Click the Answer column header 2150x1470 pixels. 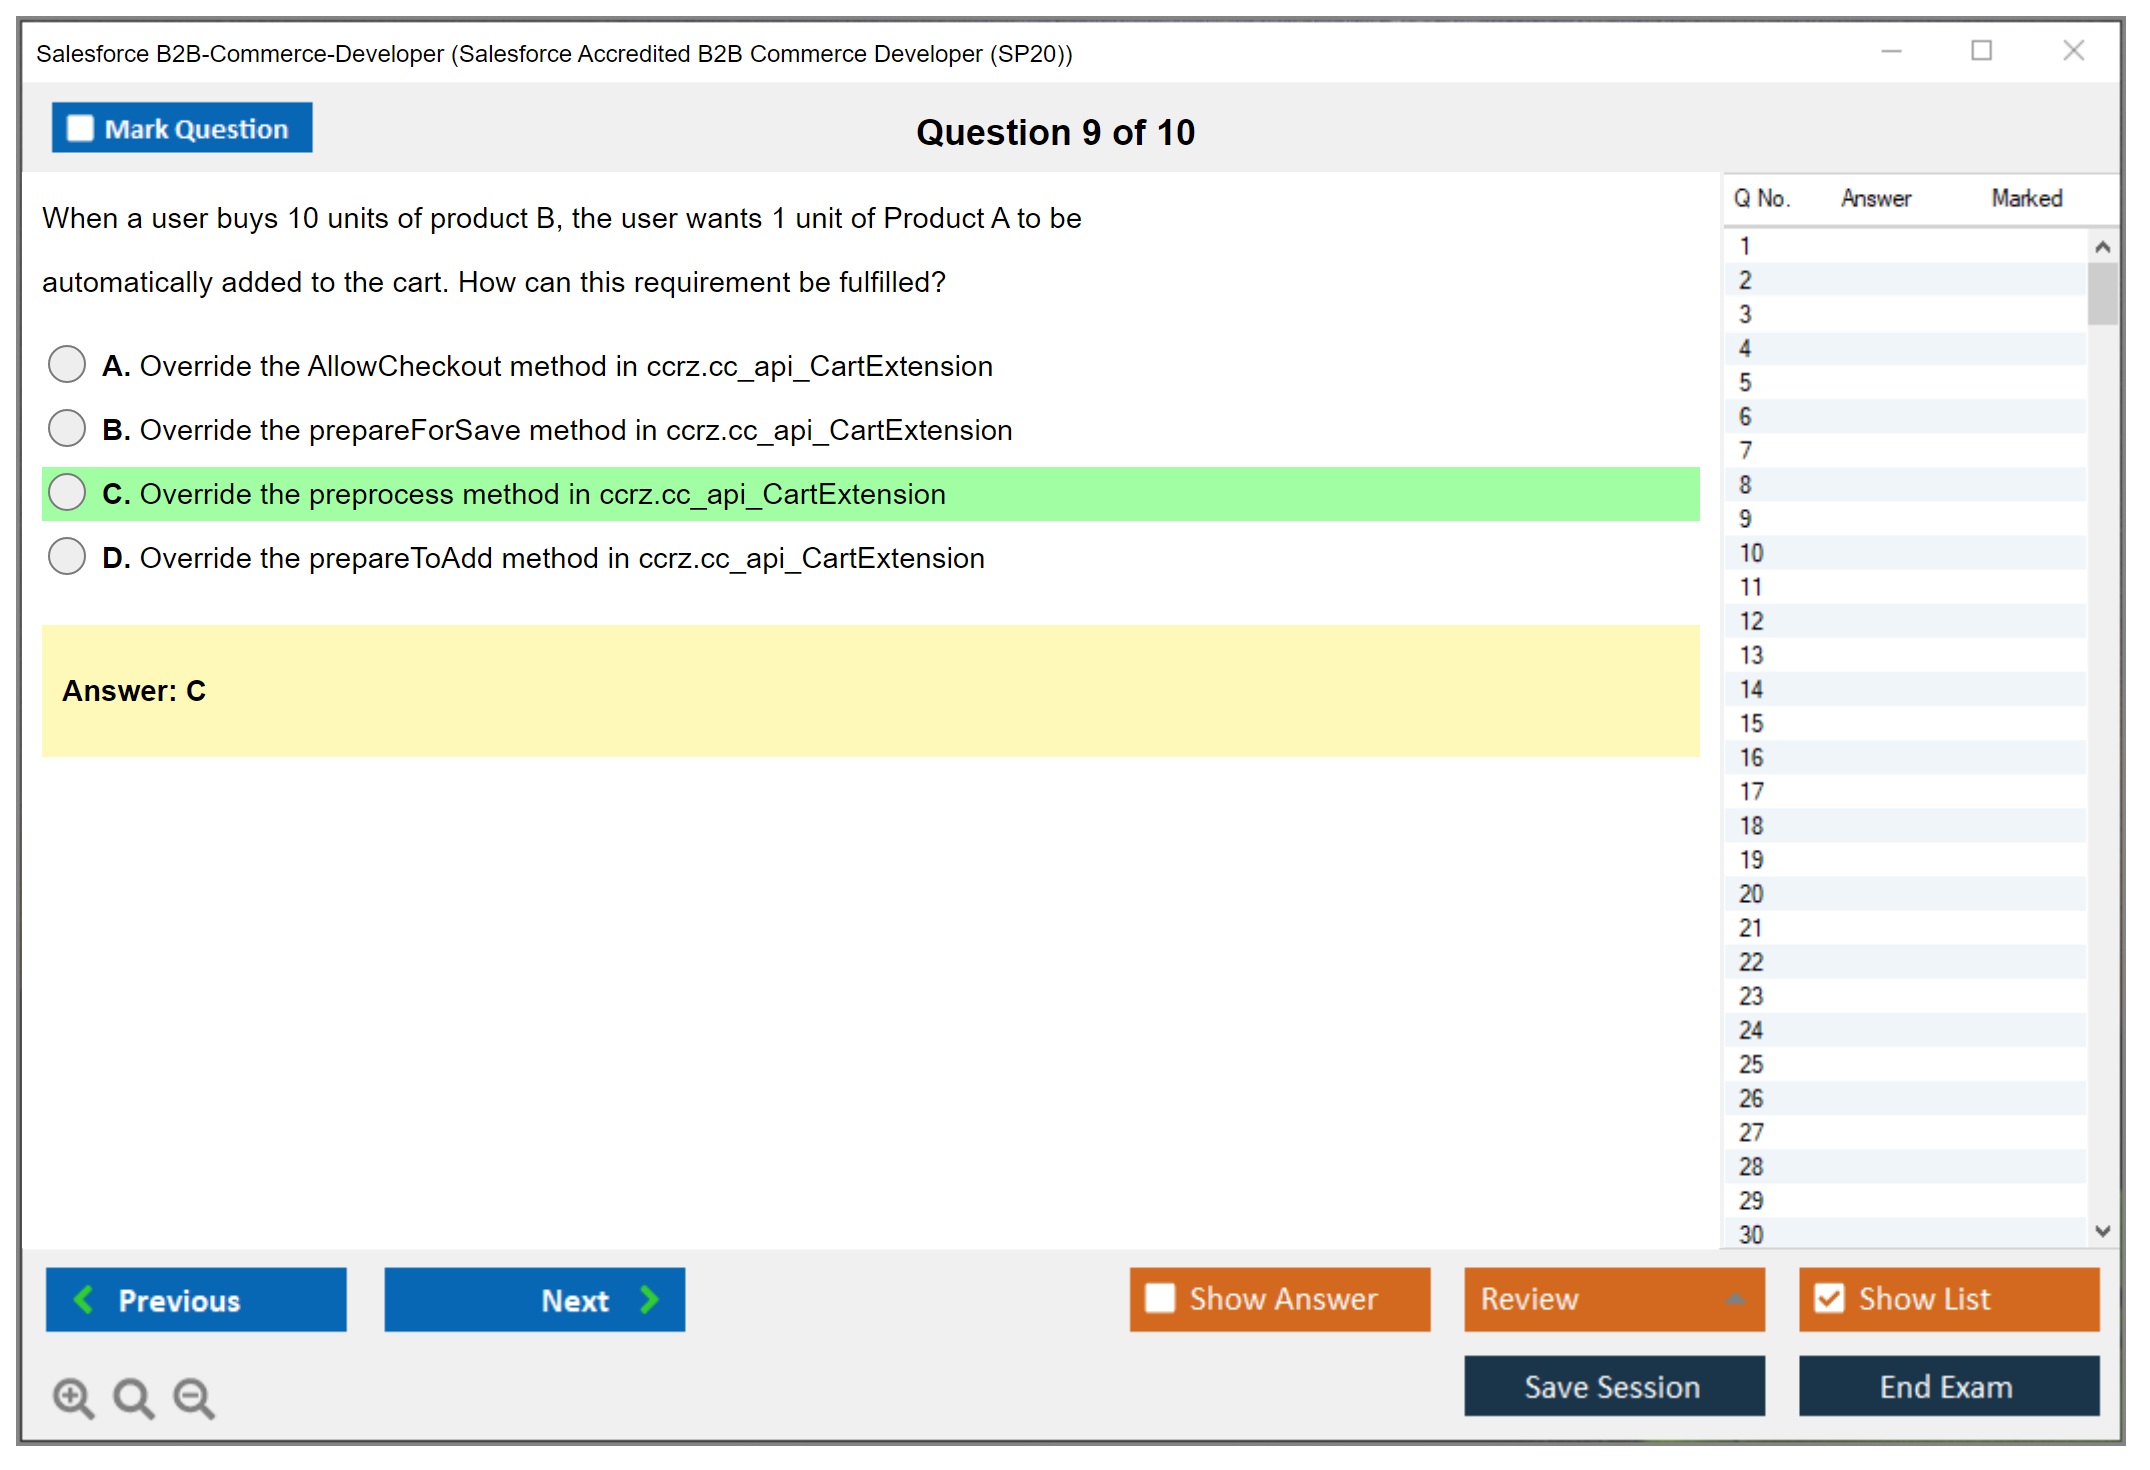pos(1875,198)
